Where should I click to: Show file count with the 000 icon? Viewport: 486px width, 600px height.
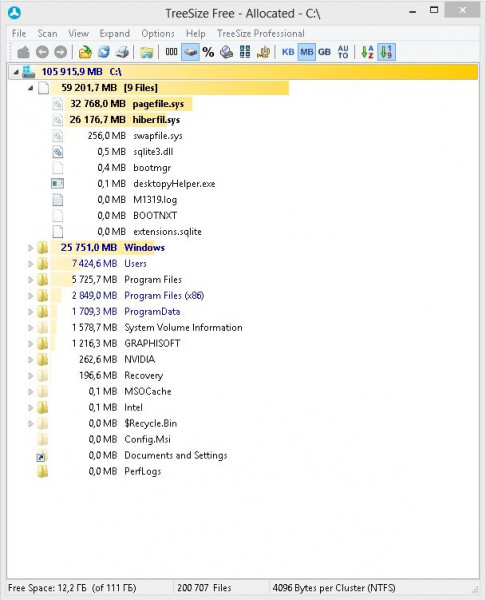(x=171, y=52)
